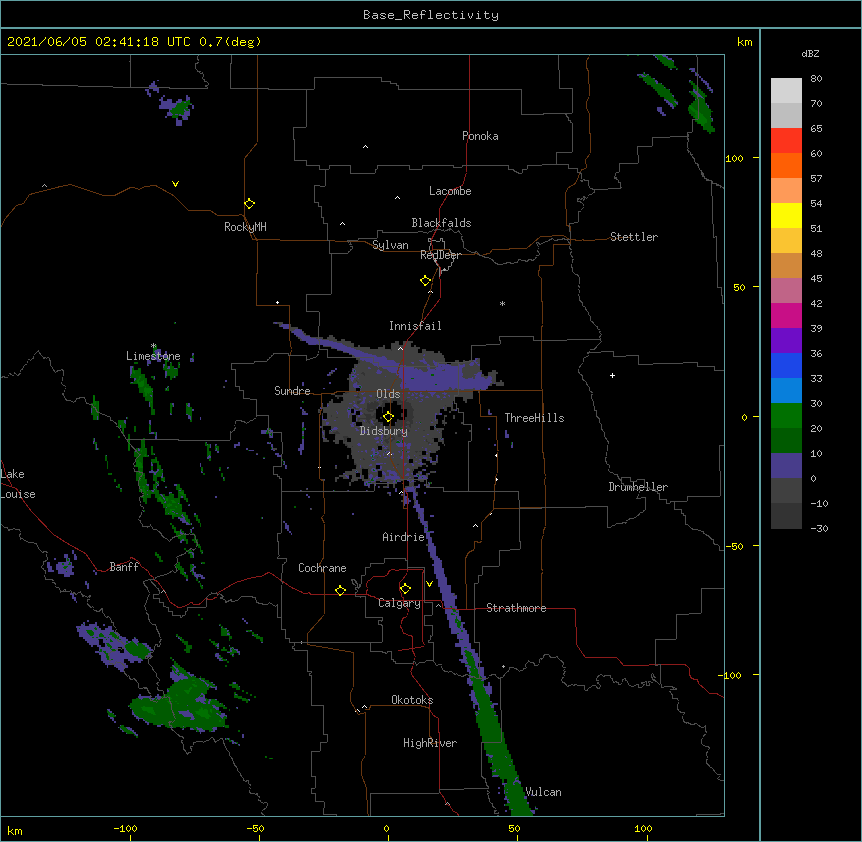Pick the red 60-65 dBZ legend swatch
This screenshot has width=862, height=842.
click(x=786, y=141)
